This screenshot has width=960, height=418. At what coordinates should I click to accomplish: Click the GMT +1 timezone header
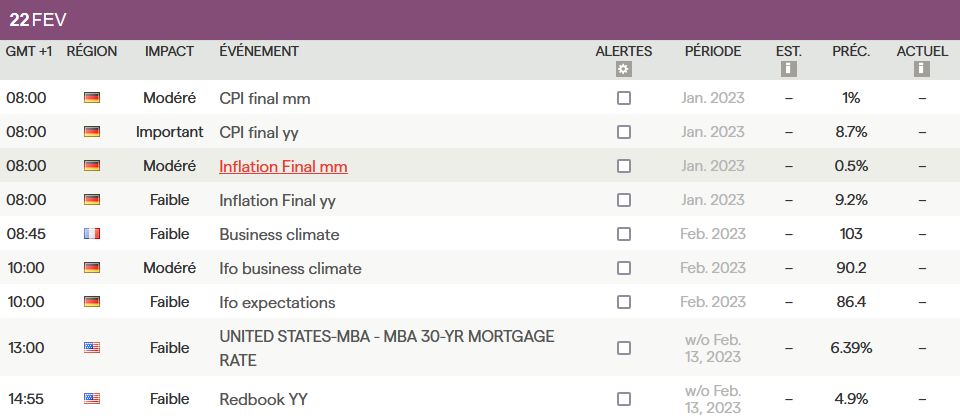coord(29,51)
